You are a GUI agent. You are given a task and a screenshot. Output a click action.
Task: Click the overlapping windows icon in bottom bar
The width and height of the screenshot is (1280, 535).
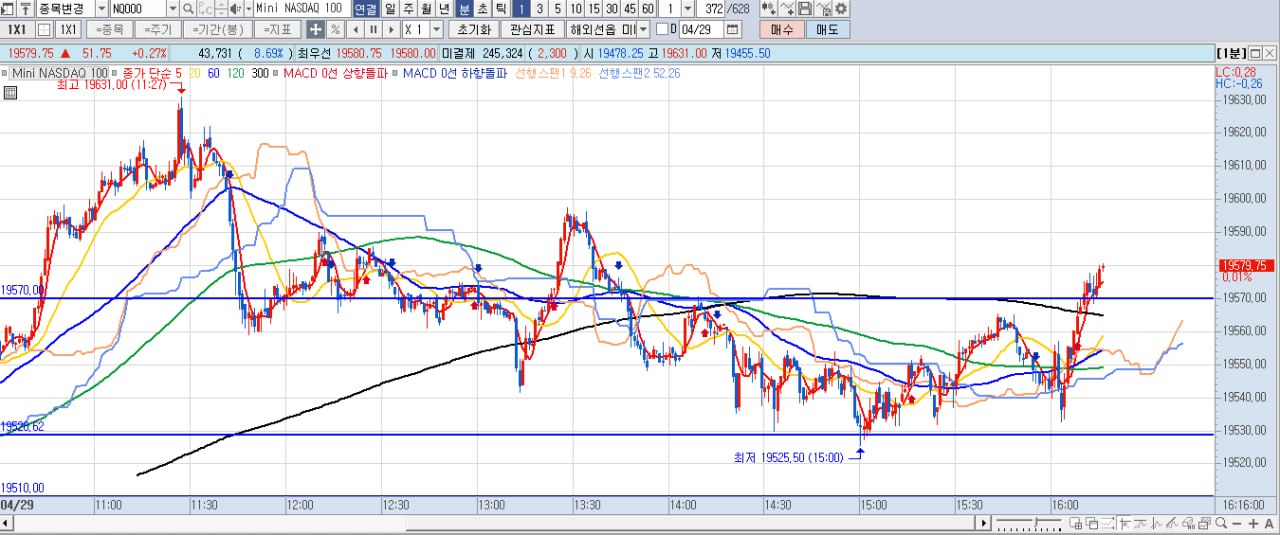(x=1092, y=523)
